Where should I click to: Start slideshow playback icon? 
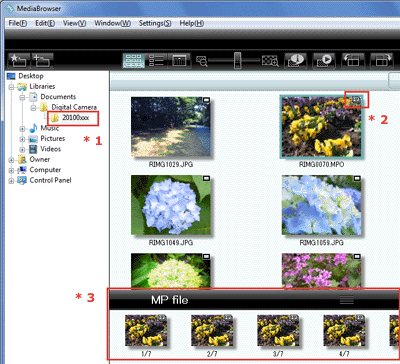324,61
